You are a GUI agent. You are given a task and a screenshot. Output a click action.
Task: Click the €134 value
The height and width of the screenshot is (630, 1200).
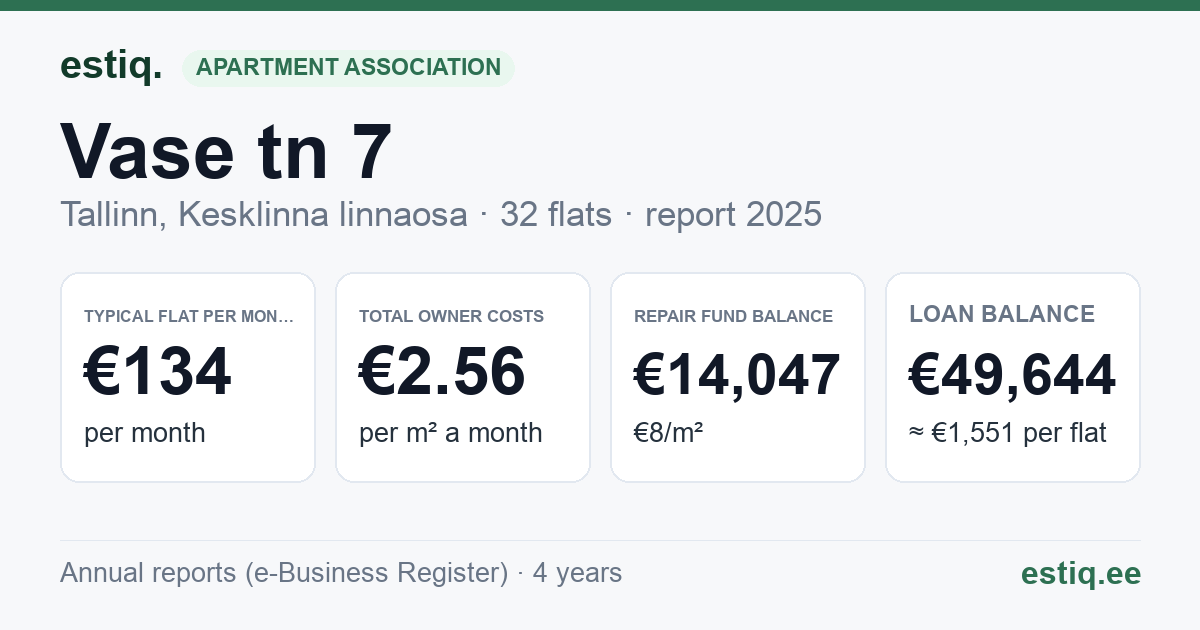pyautogui.click(x=158, y=373)
